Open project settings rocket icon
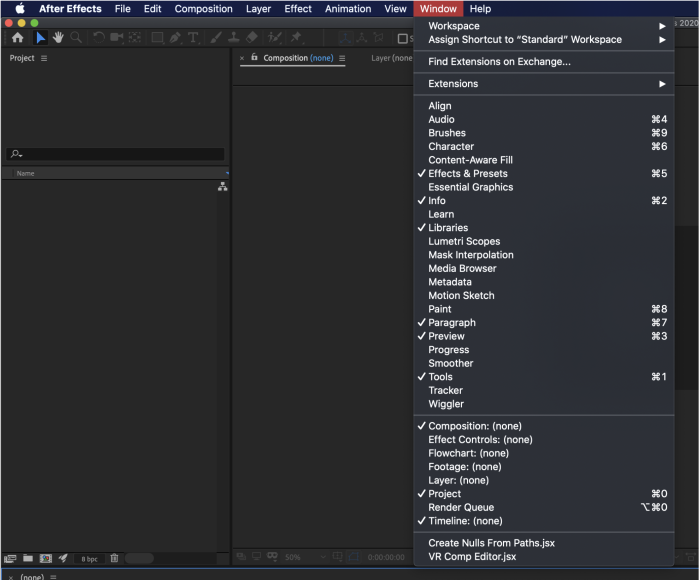 [63, 558]
